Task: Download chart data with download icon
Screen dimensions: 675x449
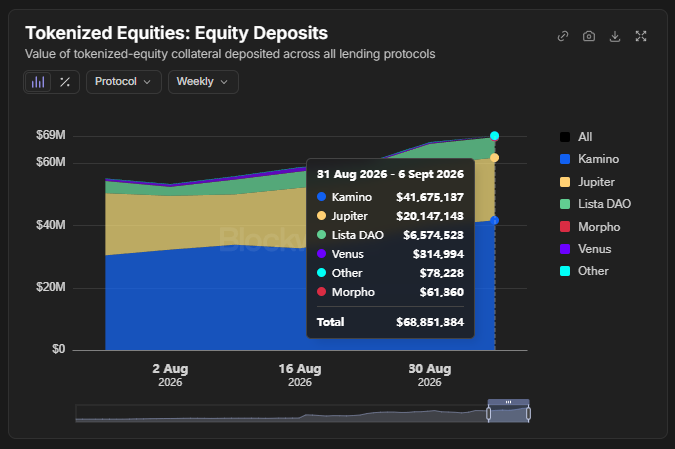Action: [x=615, y=36]
